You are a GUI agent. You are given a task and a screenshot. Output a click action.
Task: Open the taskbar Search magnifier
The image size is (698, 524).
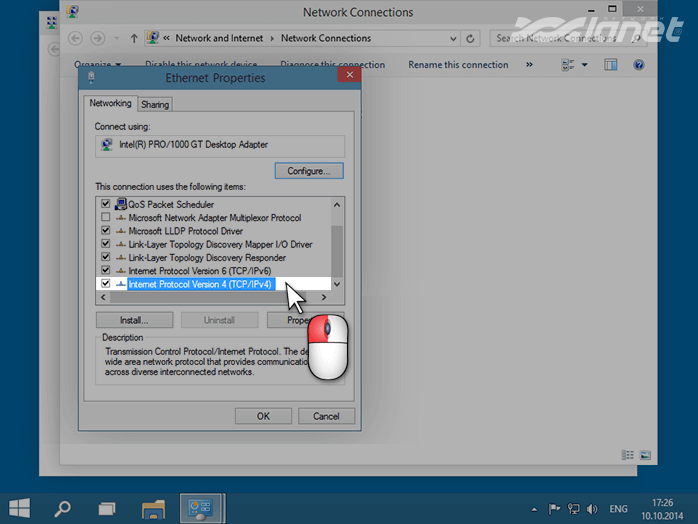click(x=62, y=508)
